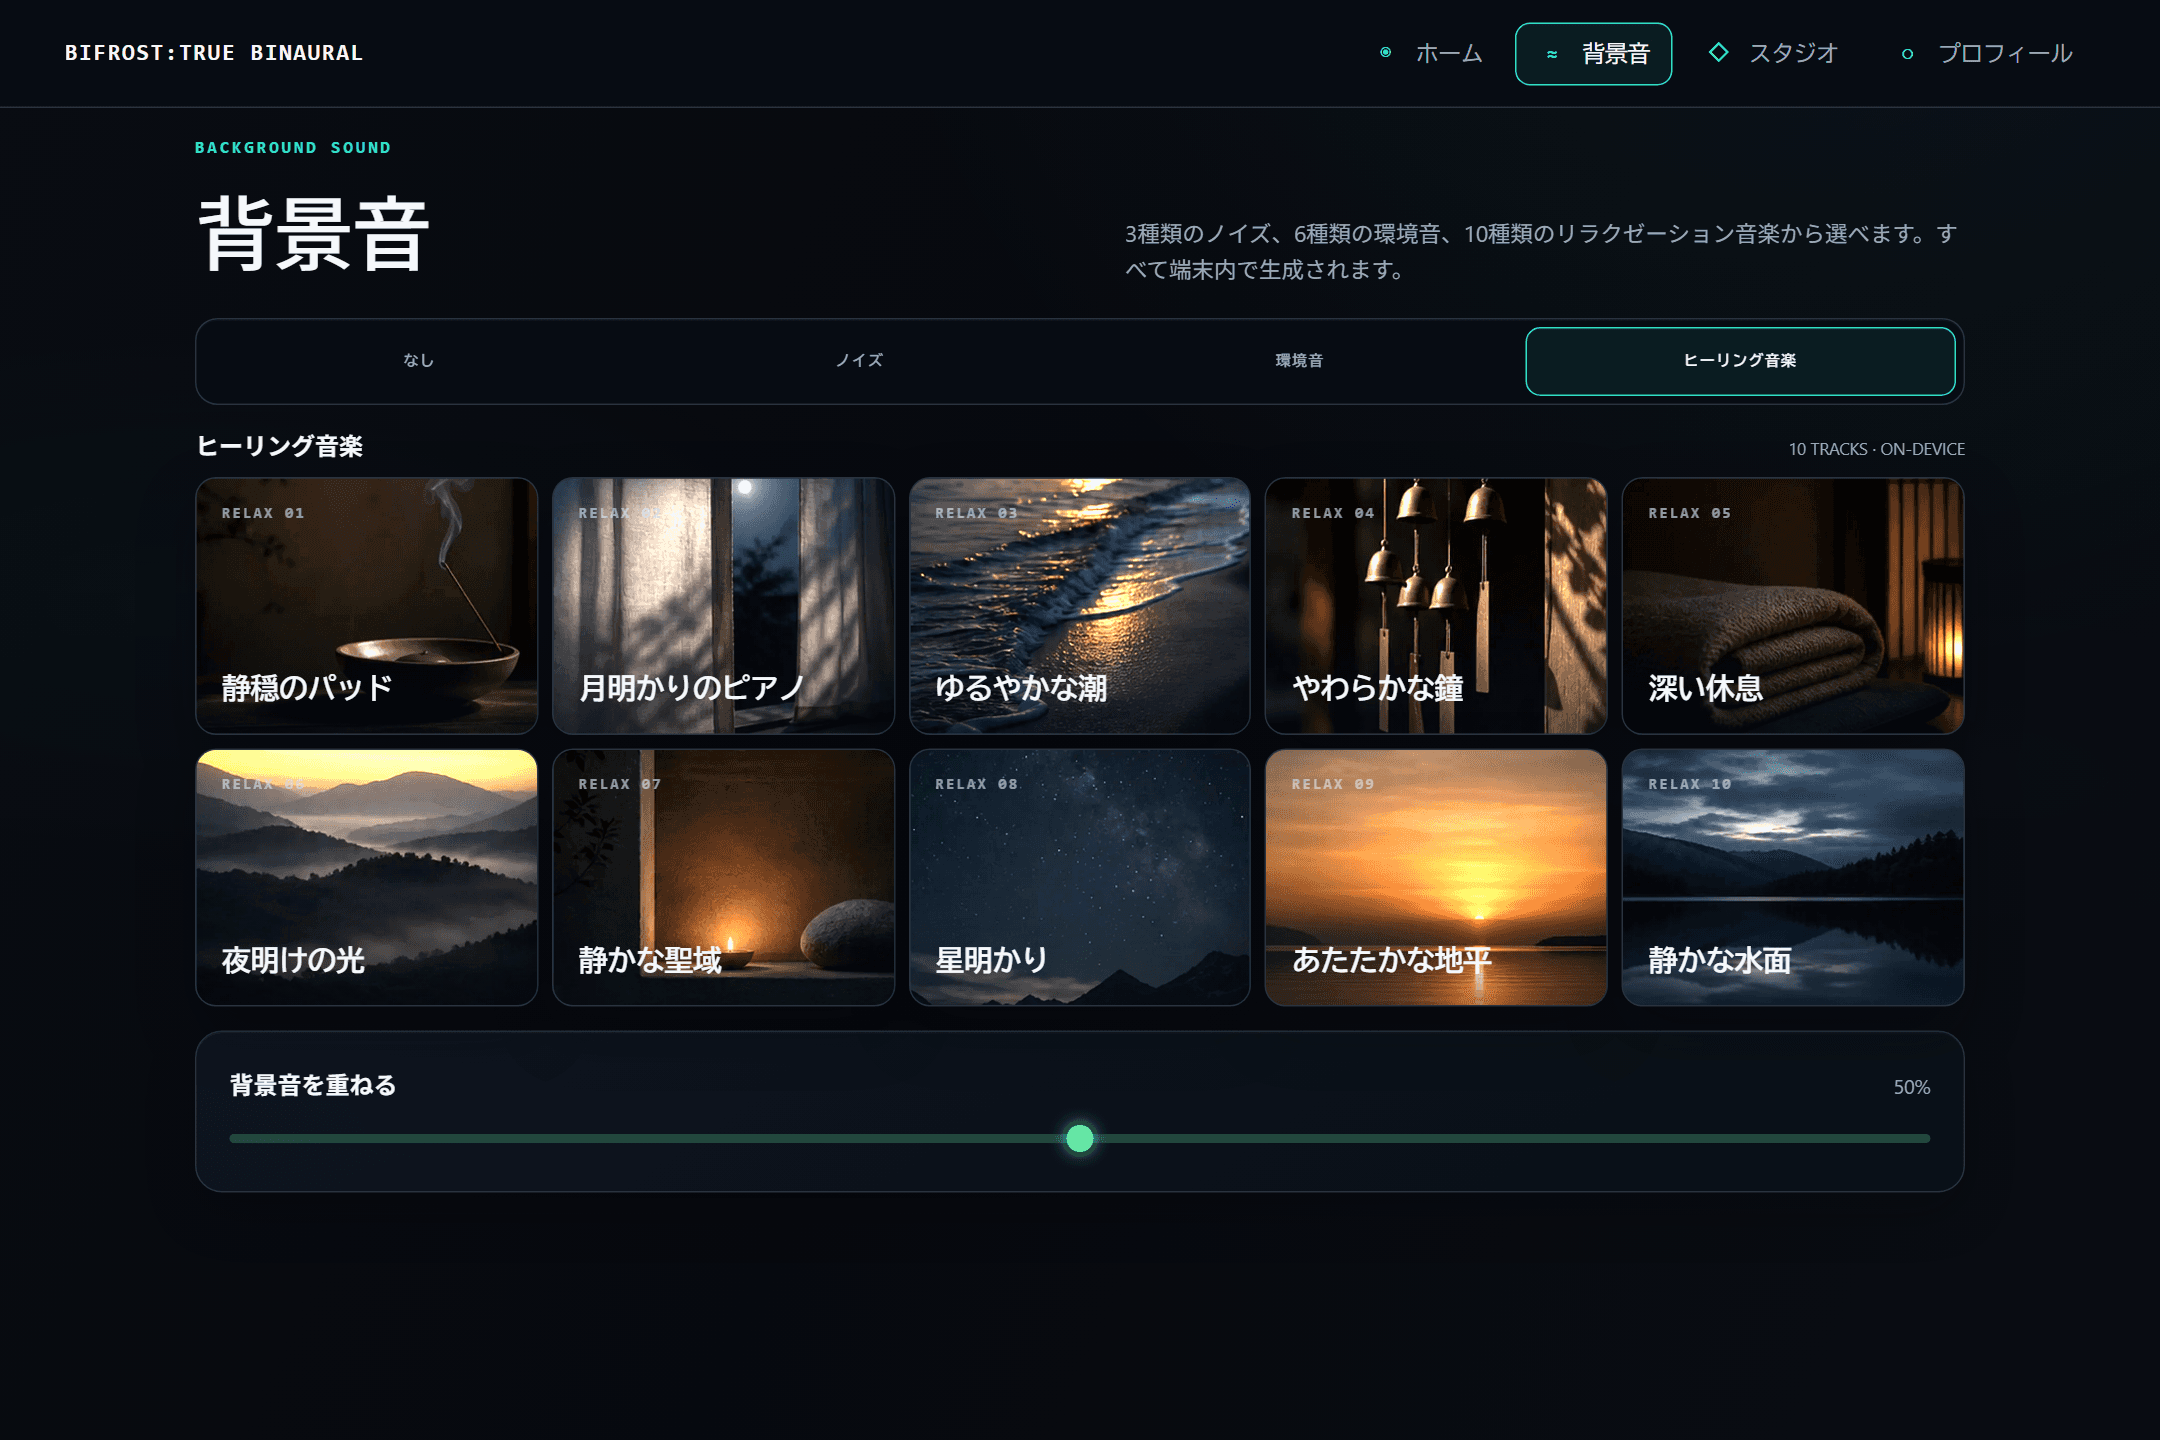This screenshot has height=1440, width=2160.
Task: Choose the 静かな水面 track card
Action: point(1793,878)
